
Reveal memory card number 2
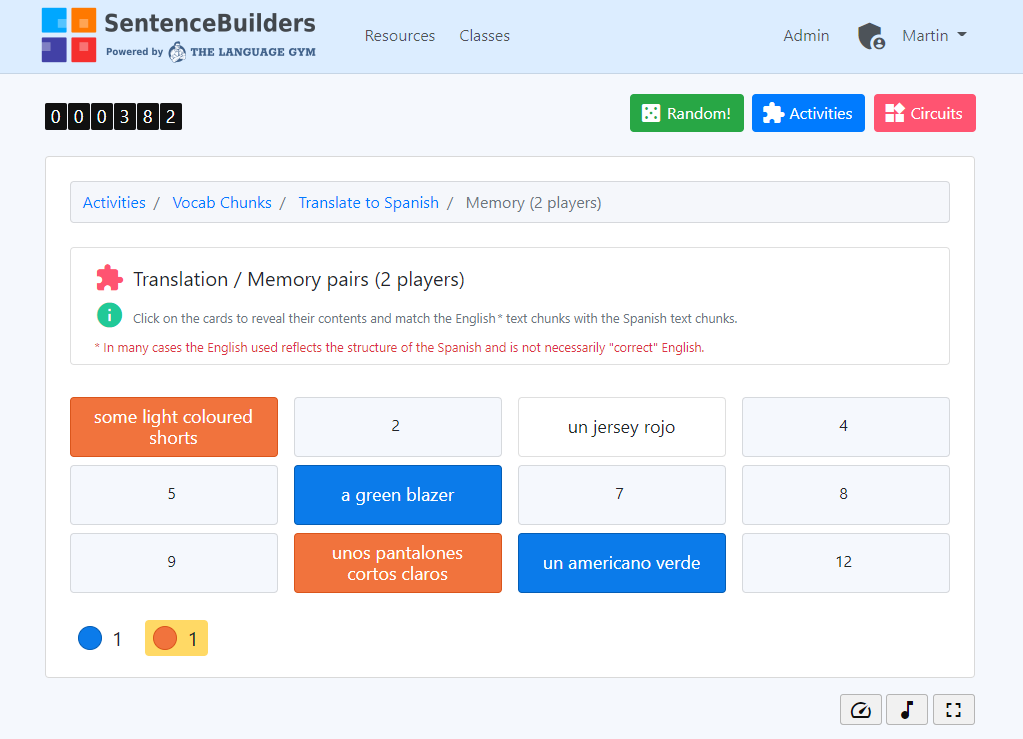tap(397, 427)
